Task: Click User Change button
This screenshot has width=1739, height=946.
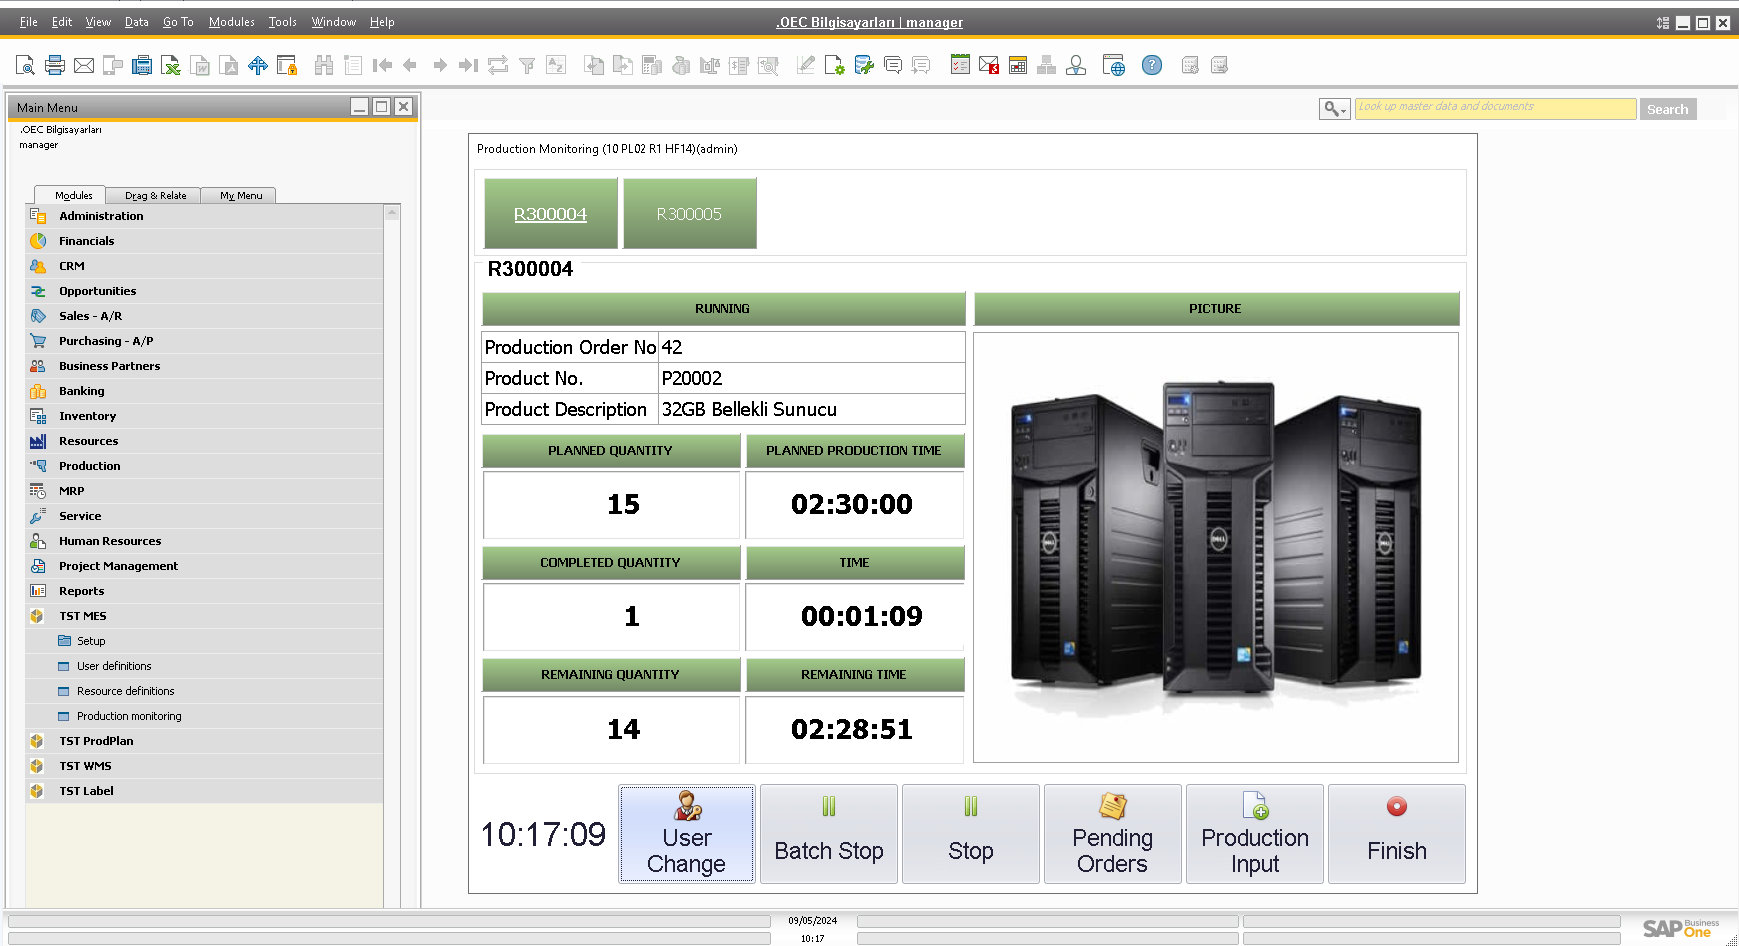Action: coord(686,834)
